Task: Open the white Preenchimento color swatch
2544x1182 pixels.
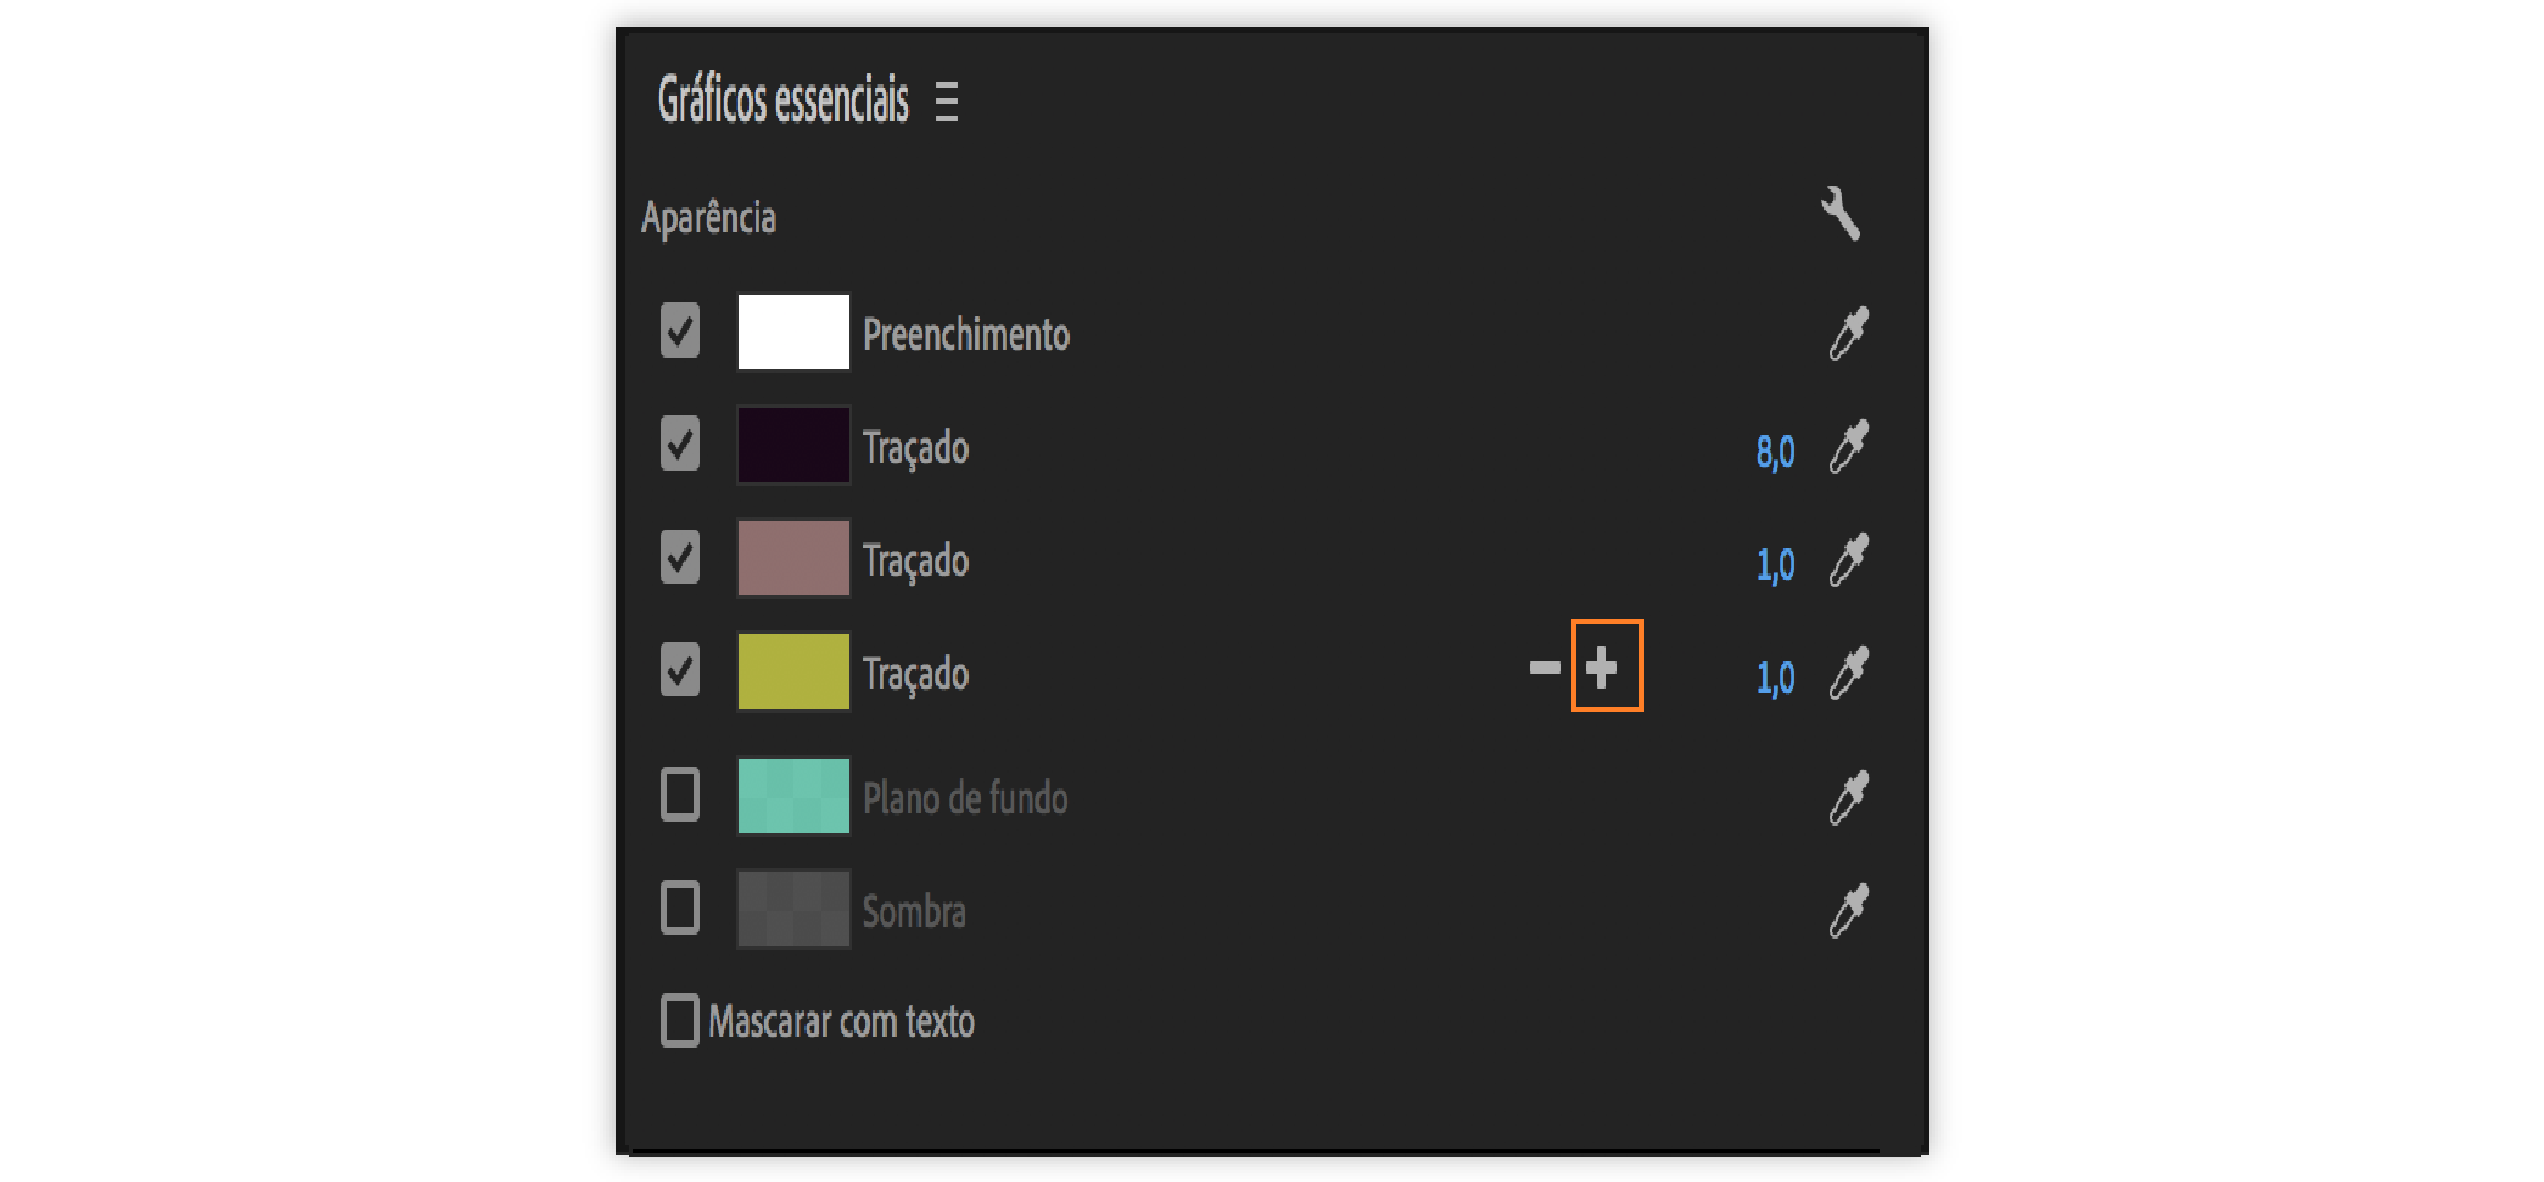Action: pyautogui.click(x=793, y=331)
